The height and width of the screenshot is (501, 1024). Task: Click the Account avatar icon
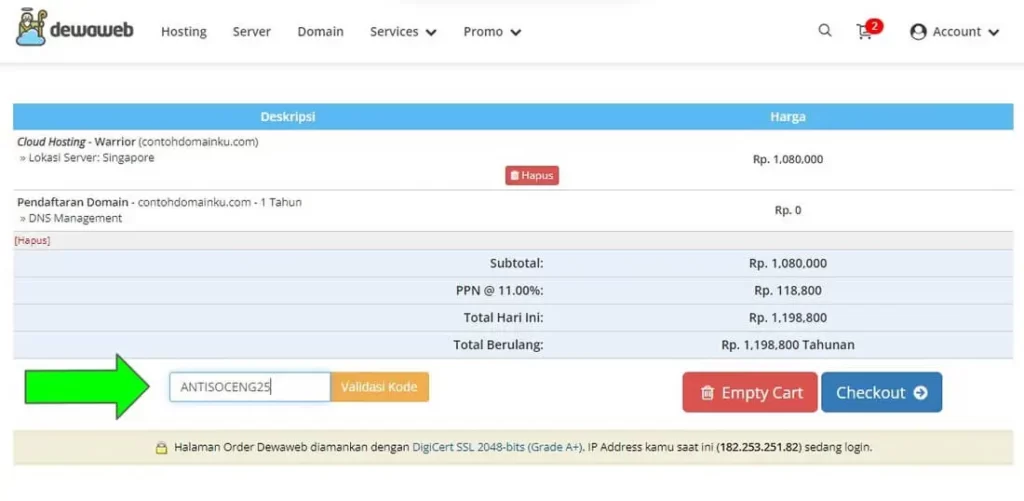(x=918, y=31)
